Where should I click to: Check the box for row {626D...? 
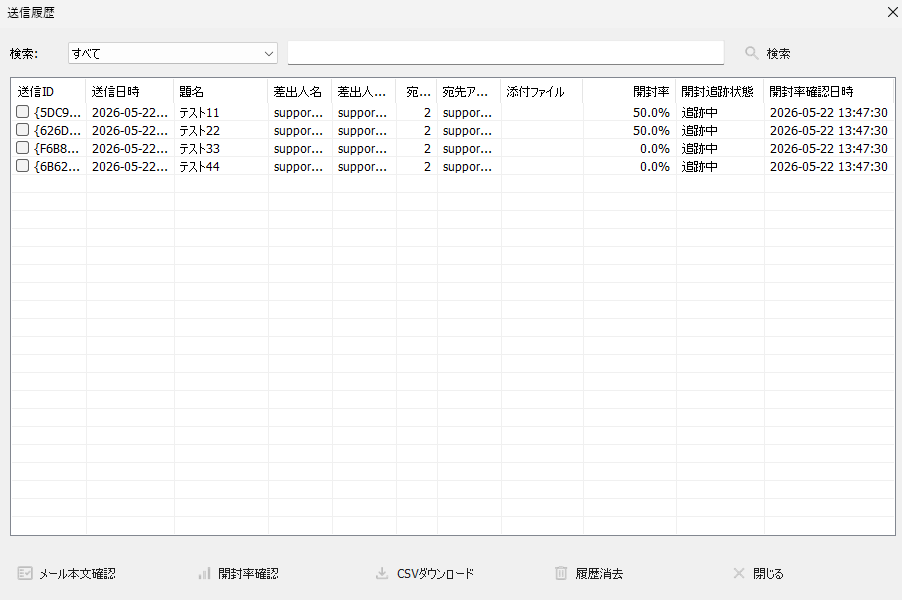(x=22, y=130)
